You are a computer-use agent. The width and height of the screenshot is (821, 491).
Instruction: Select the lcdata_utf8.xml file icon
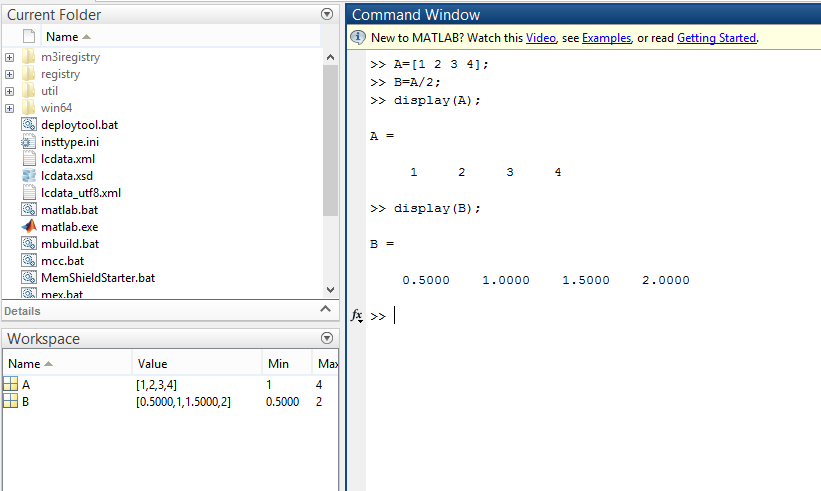29,193
